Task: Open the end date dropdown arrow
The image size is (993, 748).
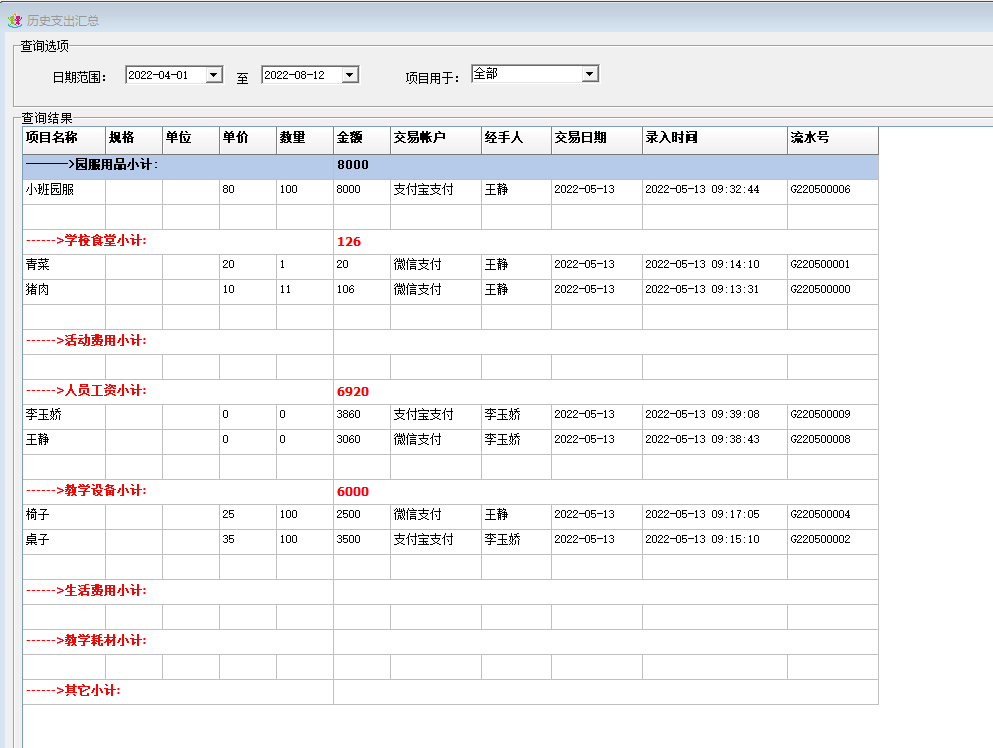Action: [349, 75]
